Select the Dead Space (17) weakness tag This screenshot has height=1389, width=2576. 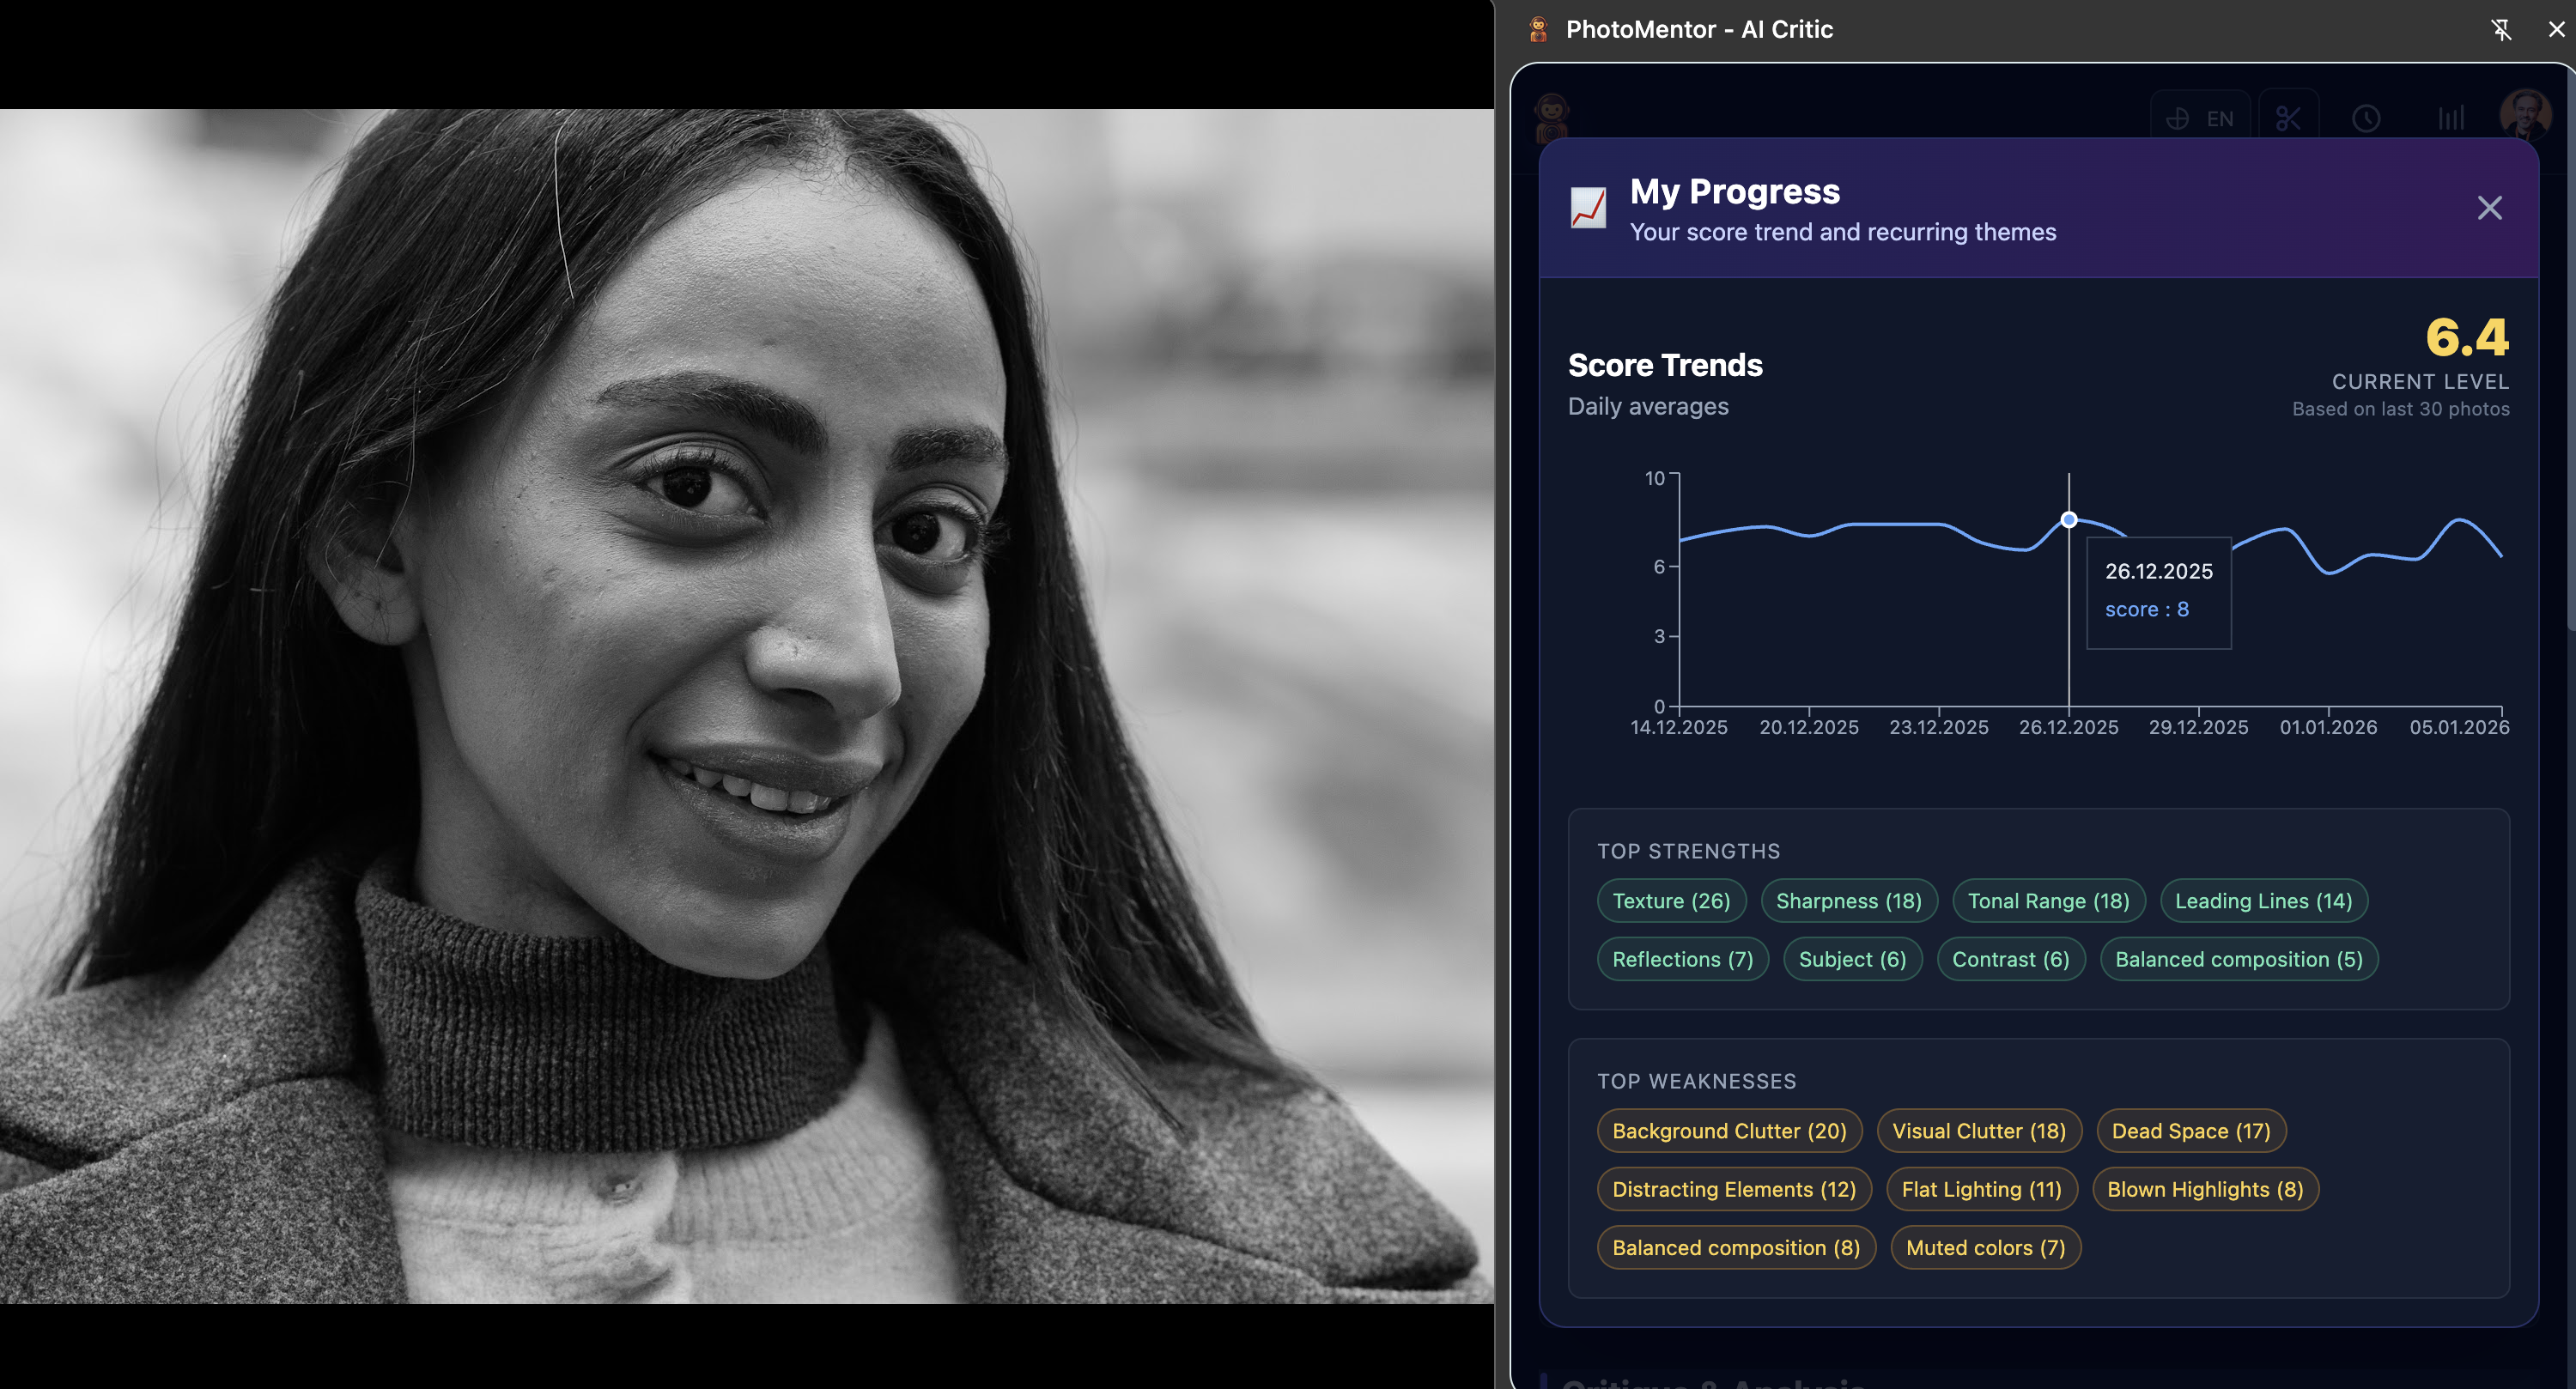point(2190,1131)
